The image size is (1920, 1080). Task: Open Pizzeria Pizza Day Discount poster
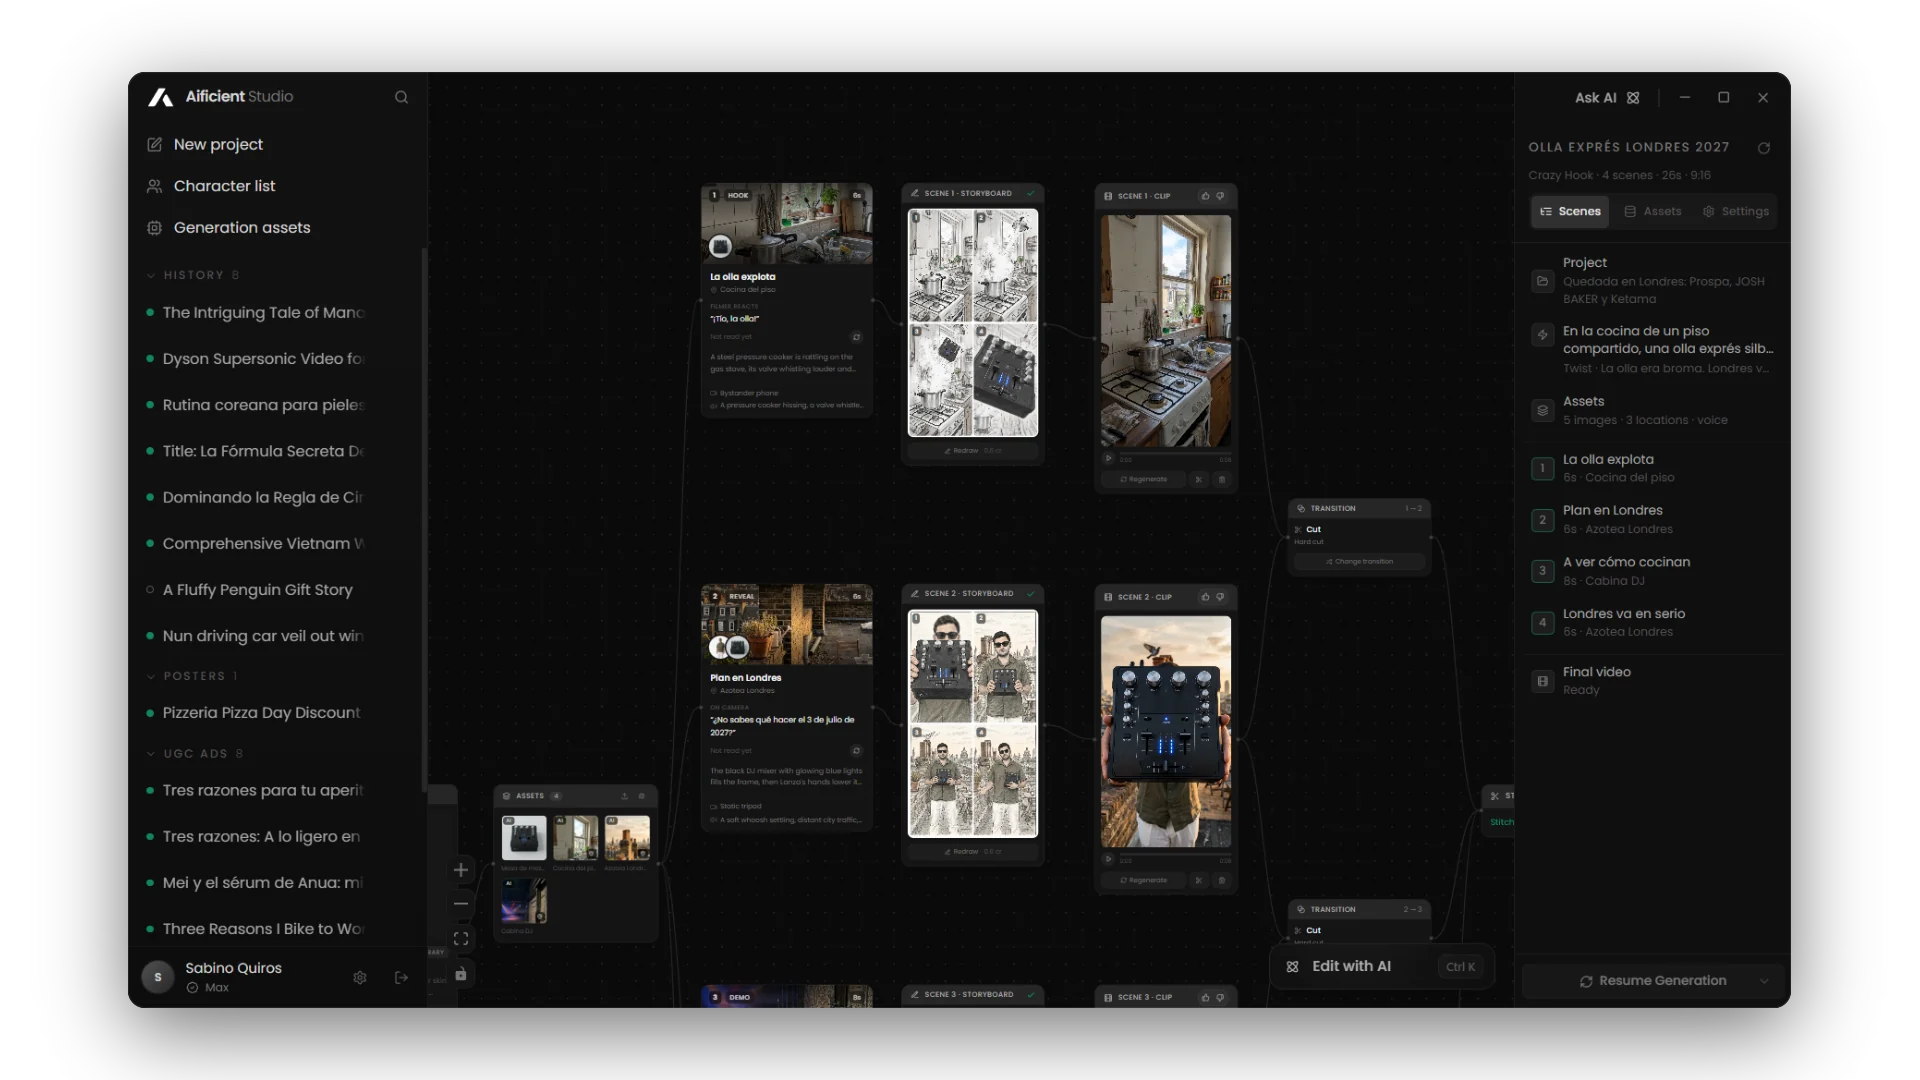point(262,713)
